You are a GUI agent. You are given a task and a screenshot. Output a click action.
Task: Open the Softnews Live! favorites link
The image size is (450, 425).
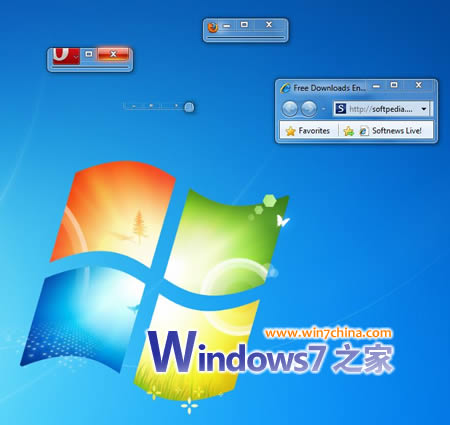391,131
